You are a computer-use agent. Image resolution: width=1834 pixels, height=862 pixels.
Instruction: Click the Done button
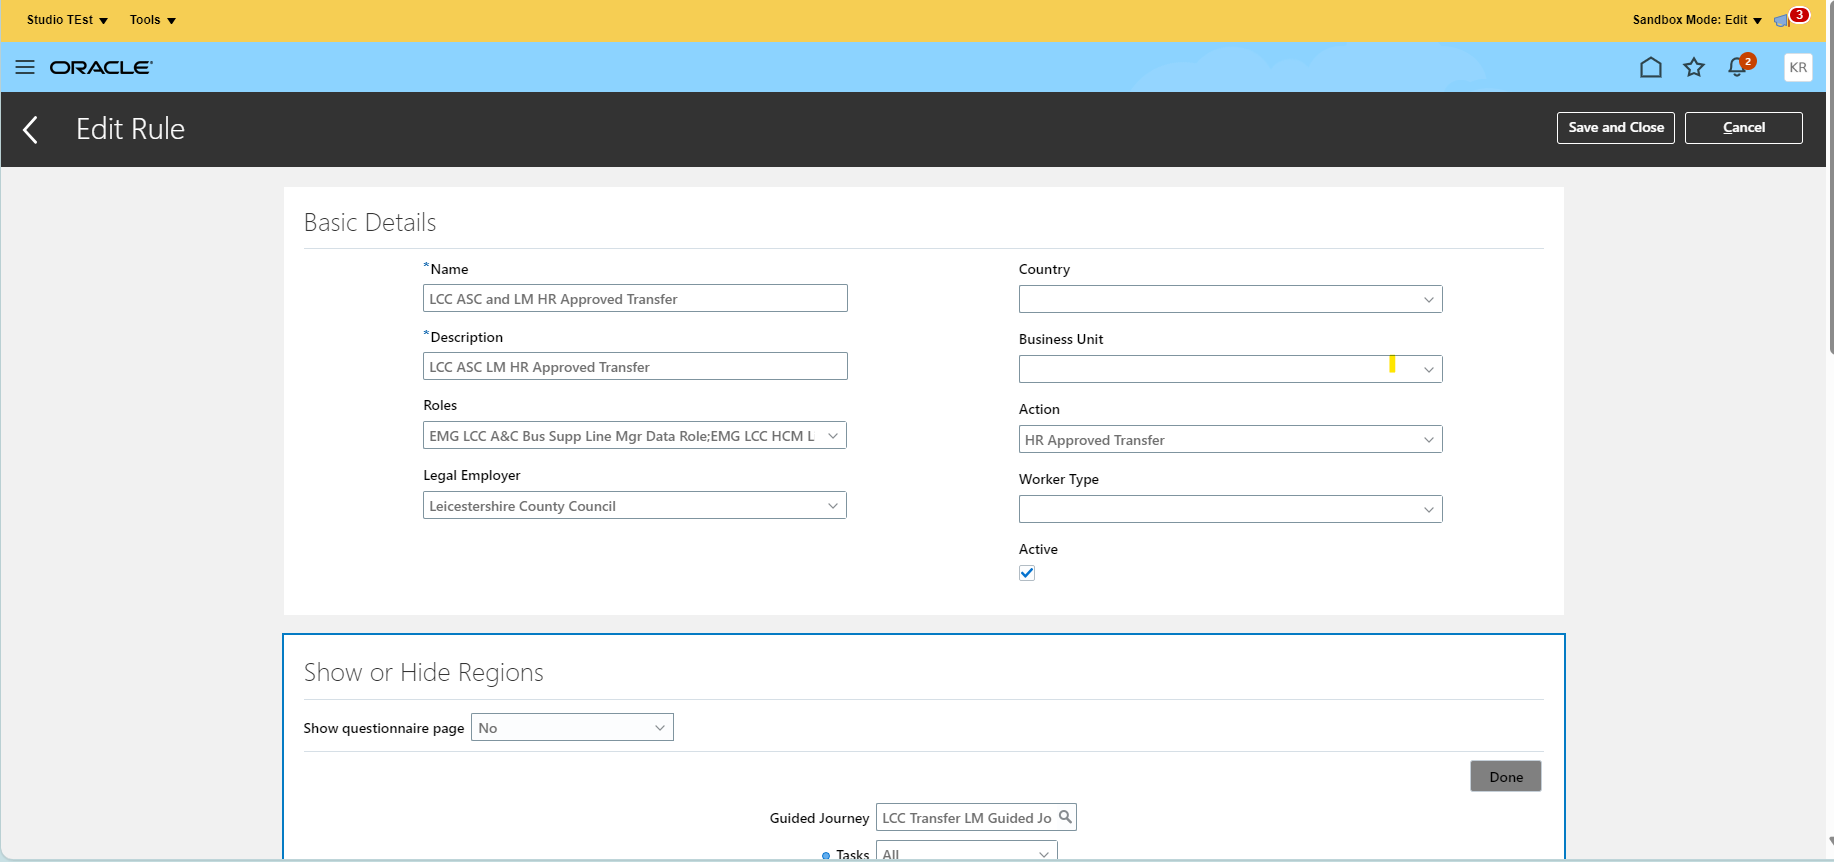[1506, 776]
